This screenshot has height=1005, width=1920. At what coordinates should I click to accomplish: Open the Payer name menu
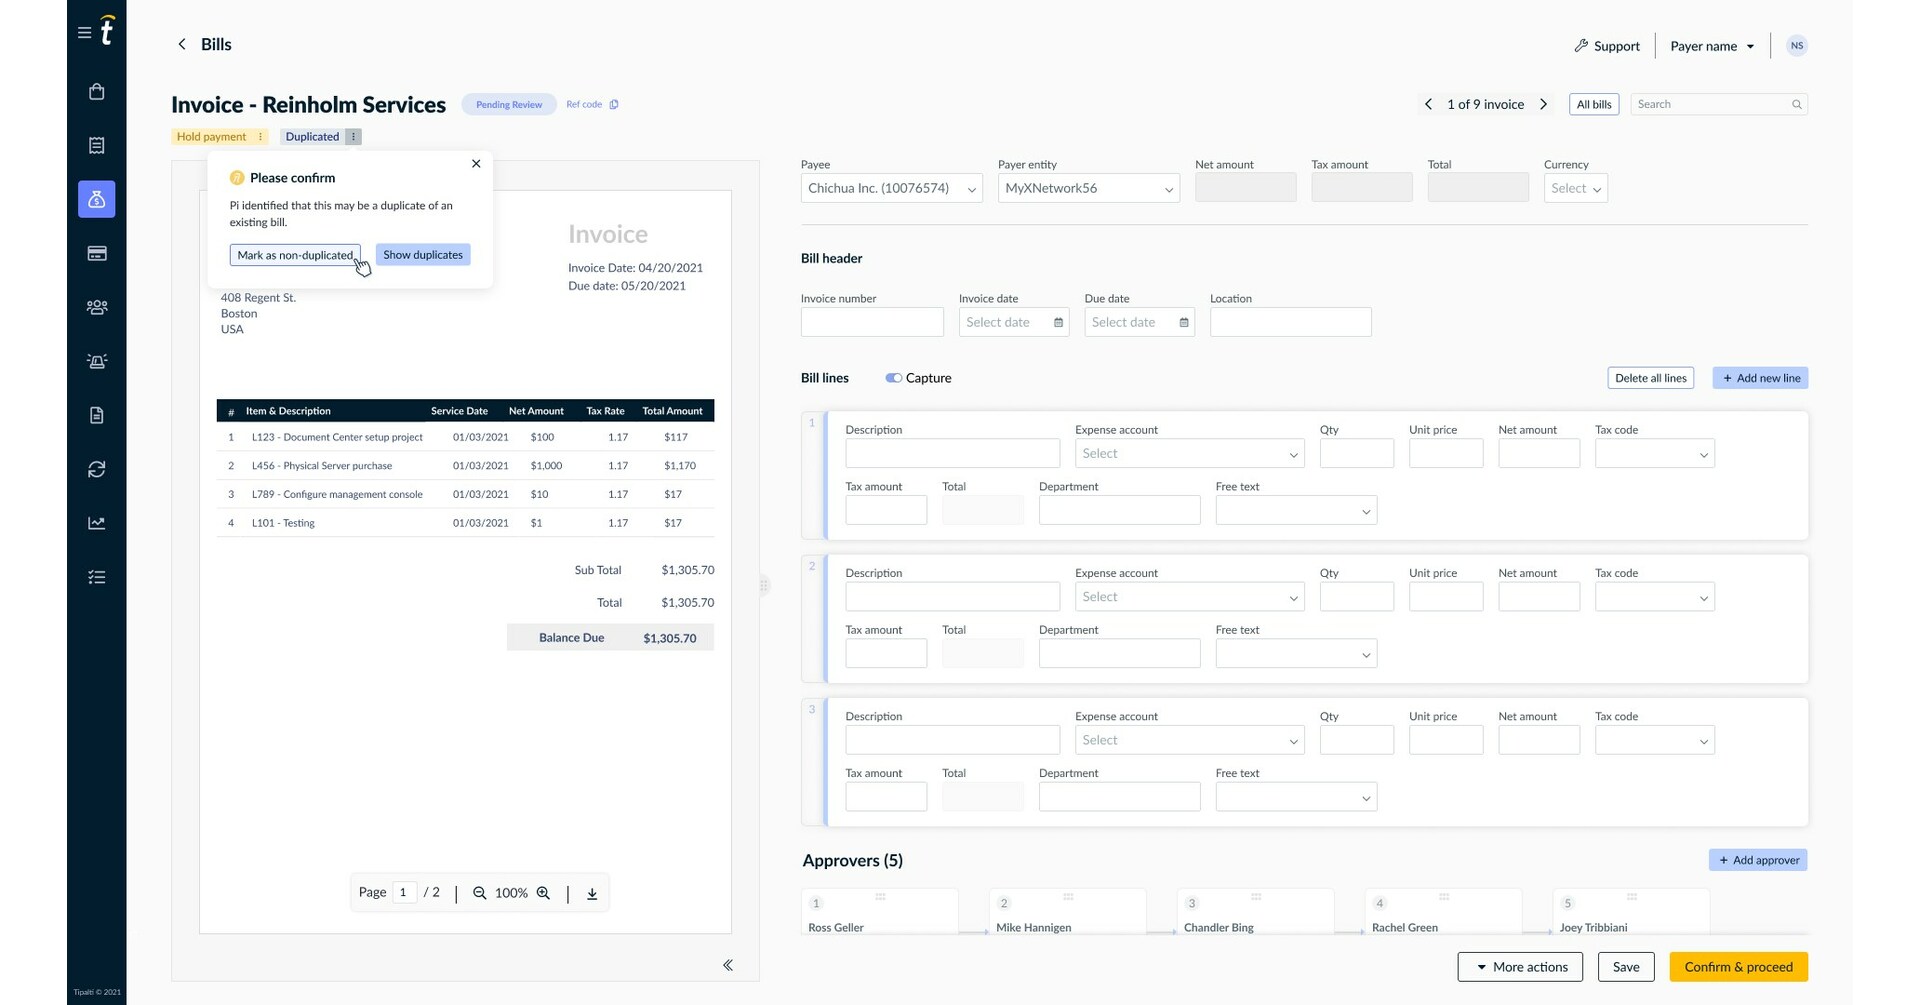(x=1712, y=46)
